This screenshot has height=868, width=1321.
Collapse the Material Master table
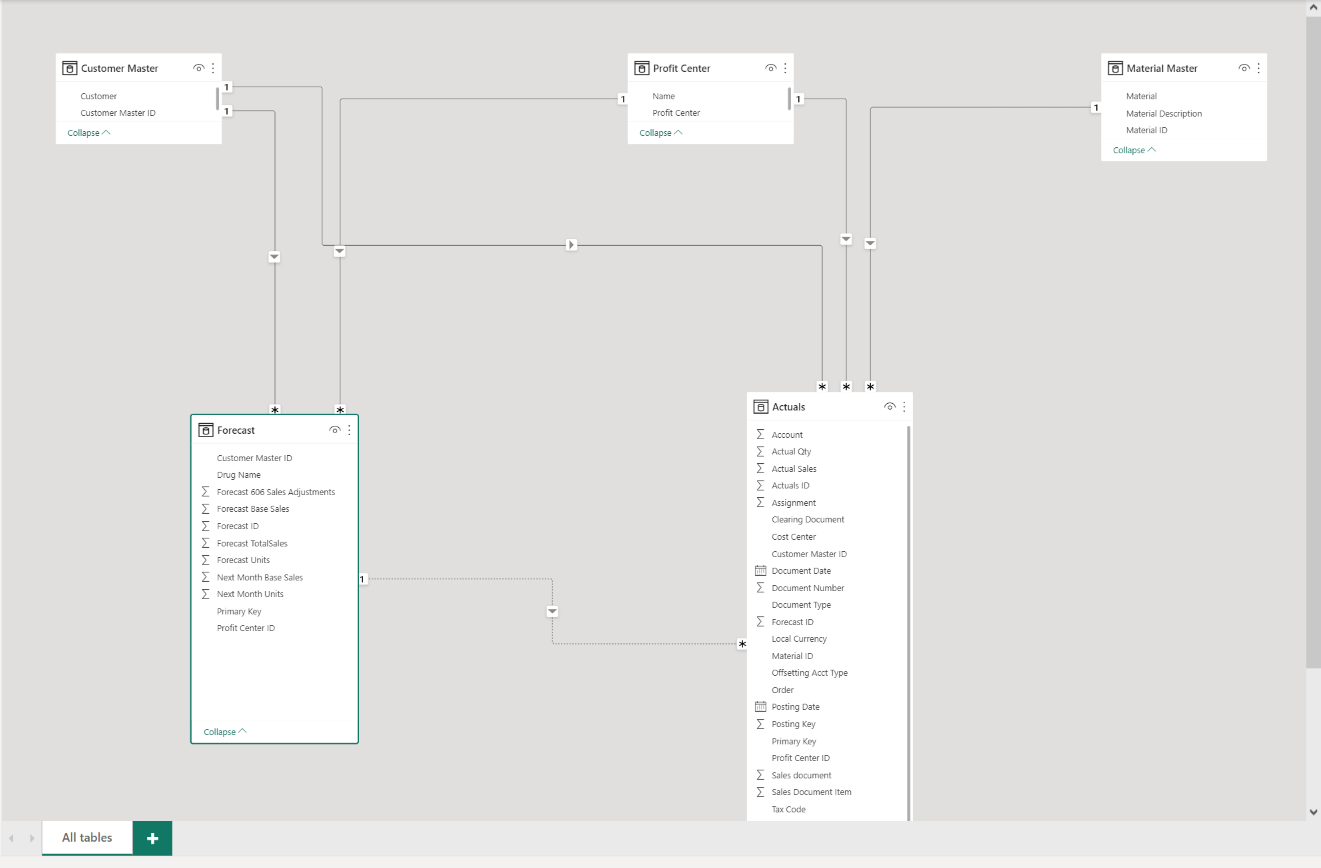point(1134,150)
